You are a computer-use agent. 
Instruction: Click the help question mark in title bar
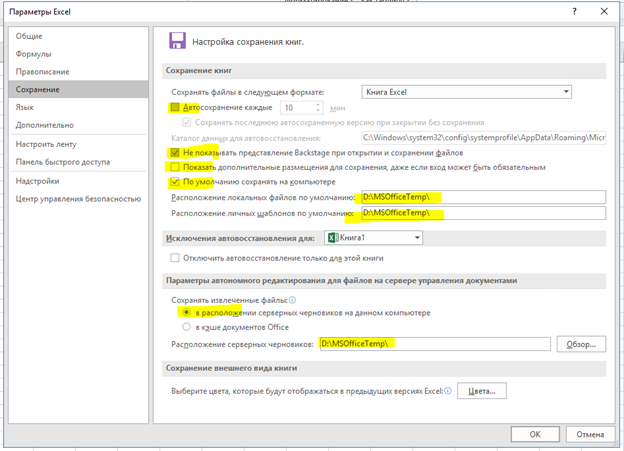click(574, 12)
